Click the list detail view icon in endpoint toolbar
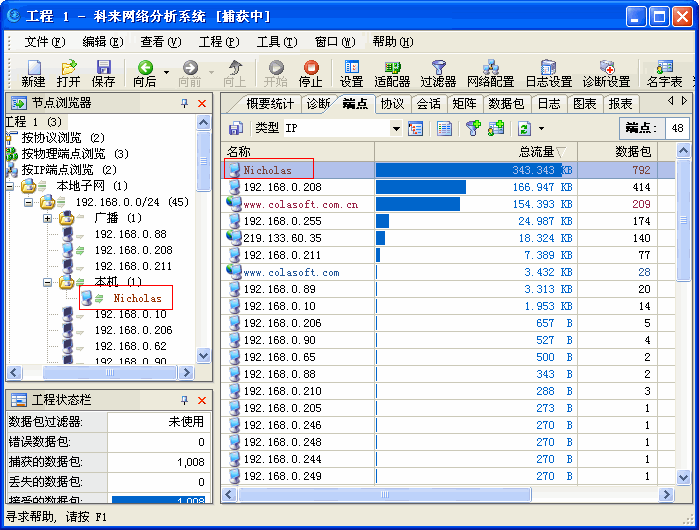The height and width of the screenshot is (530, 699). coord(444,128)
